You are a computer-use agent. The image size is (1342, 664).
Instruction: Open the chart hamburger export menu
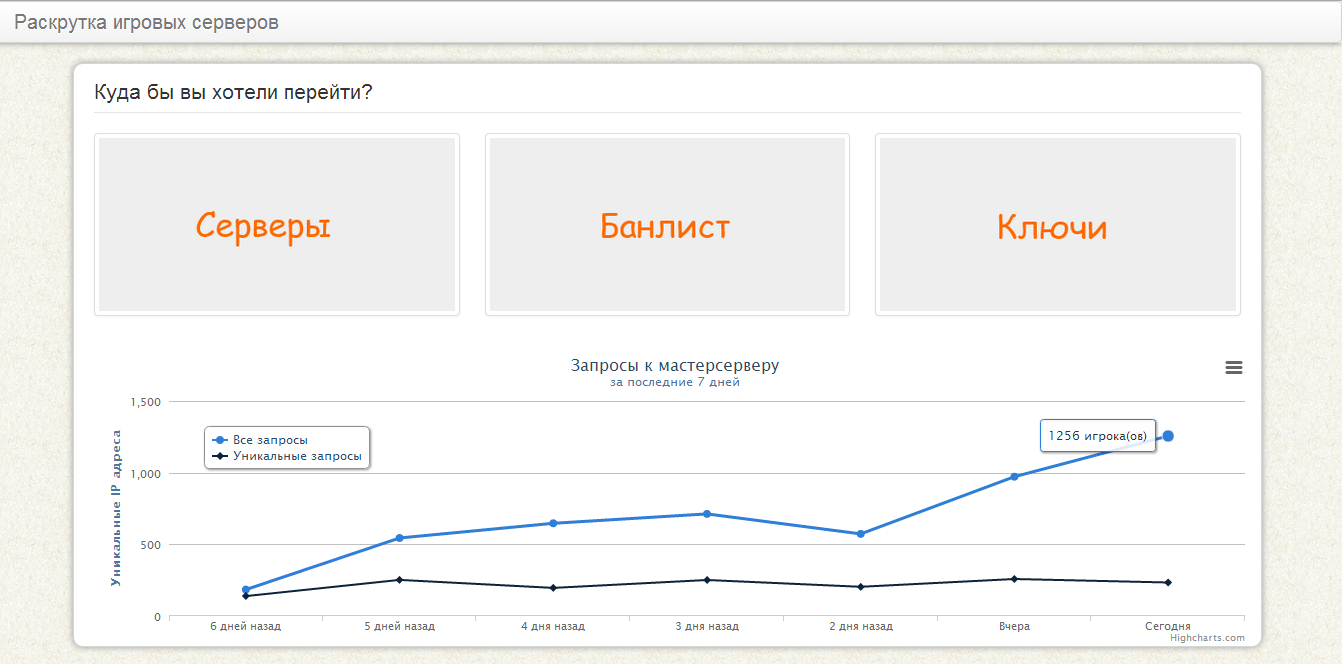point(1234,368)
